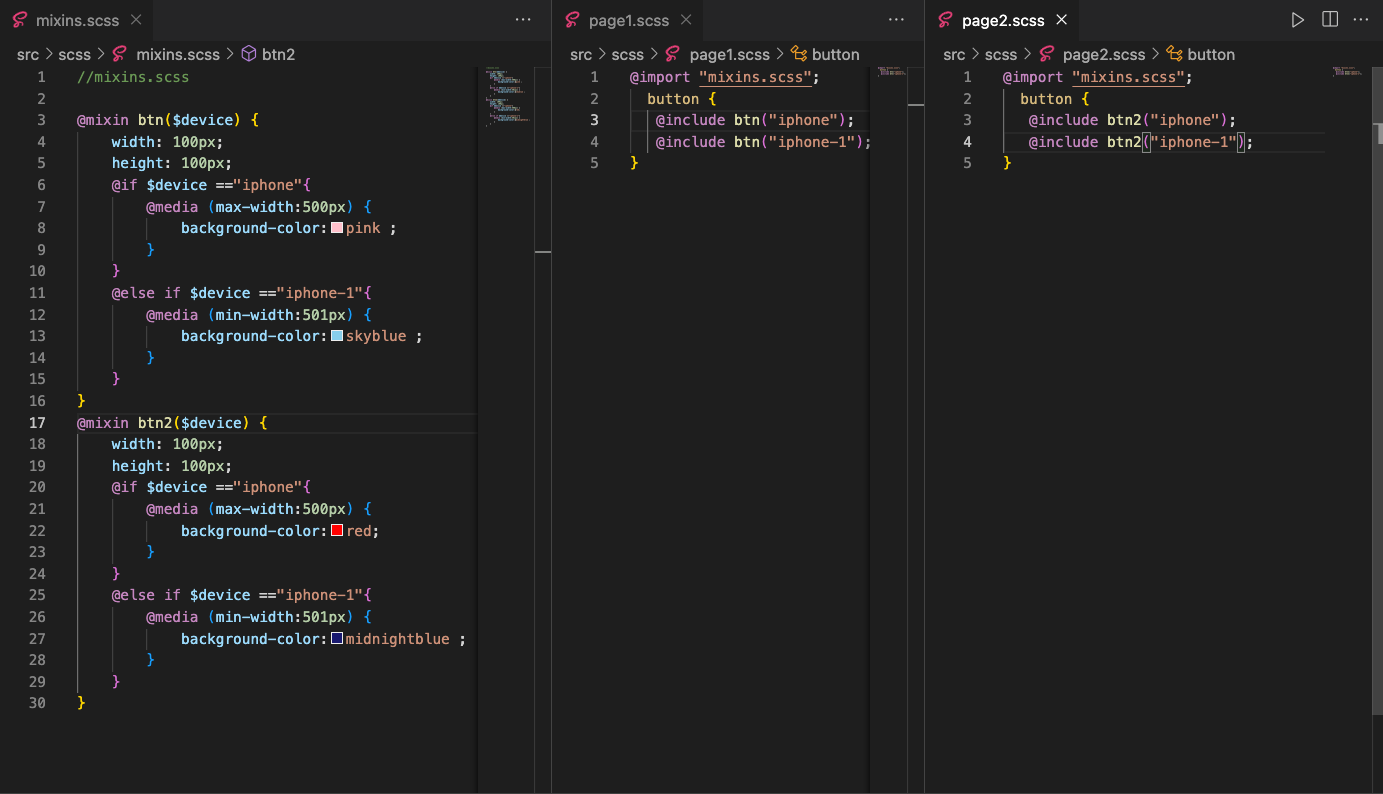1383x794 pixels.
Task: Click 'skyblue' value on line 13
Action: pos(376,336)
